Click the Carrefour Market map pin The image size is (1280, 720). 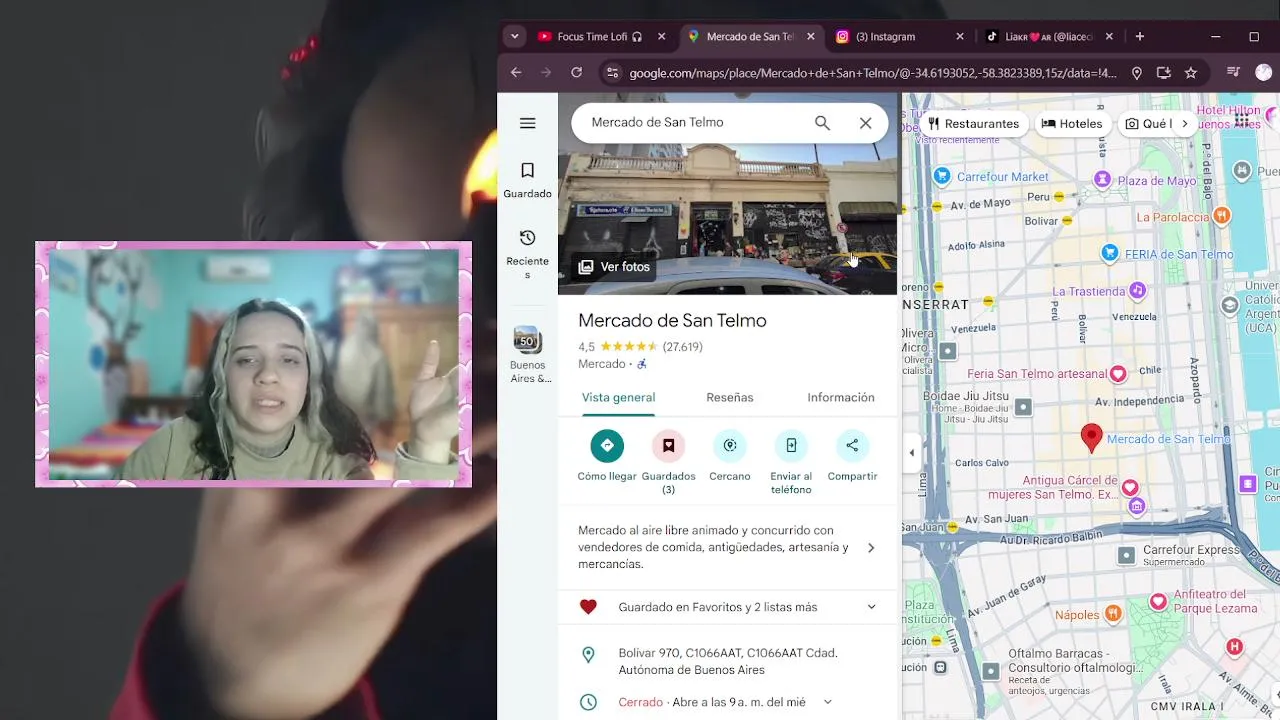(x=942, y=176)
